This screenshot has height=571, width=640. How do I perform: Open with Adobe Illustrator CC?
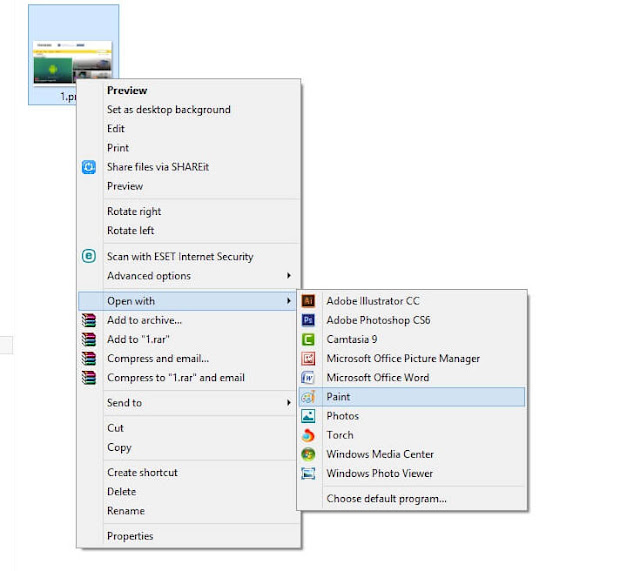(x=373, y=301)
